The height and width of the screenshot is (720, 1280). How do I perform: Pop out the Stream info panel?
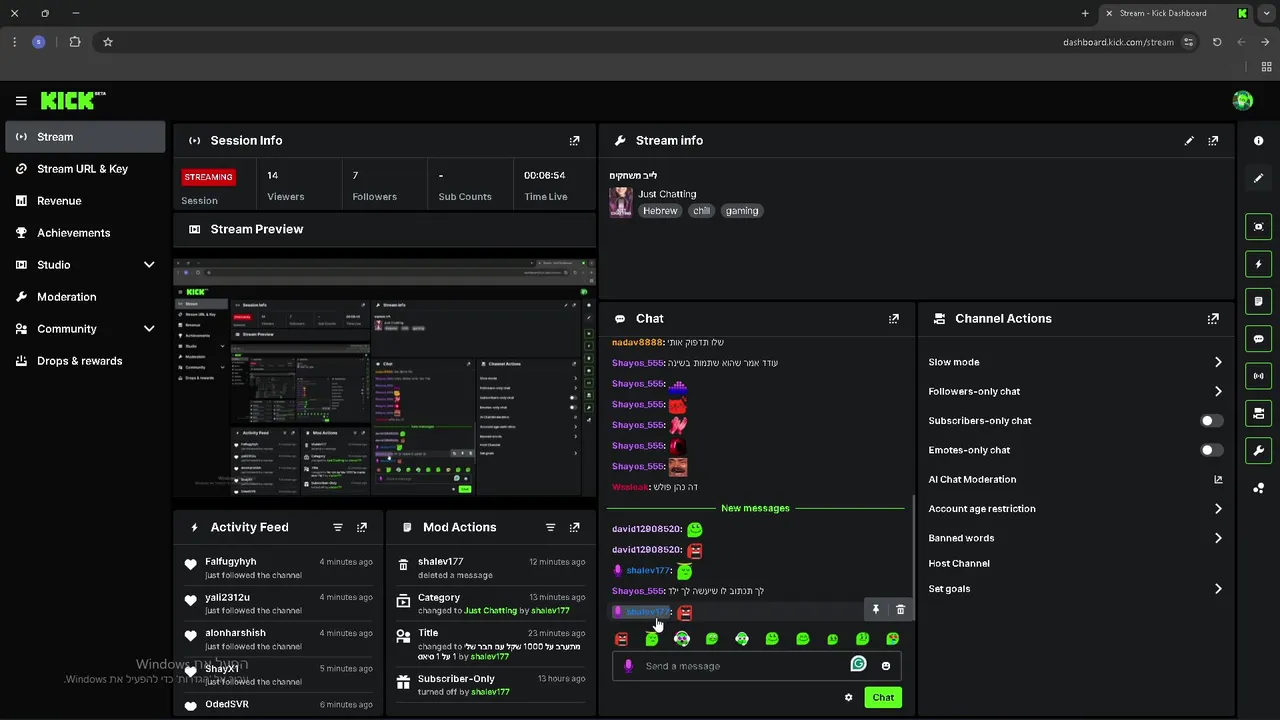[x=1213, y=141]
